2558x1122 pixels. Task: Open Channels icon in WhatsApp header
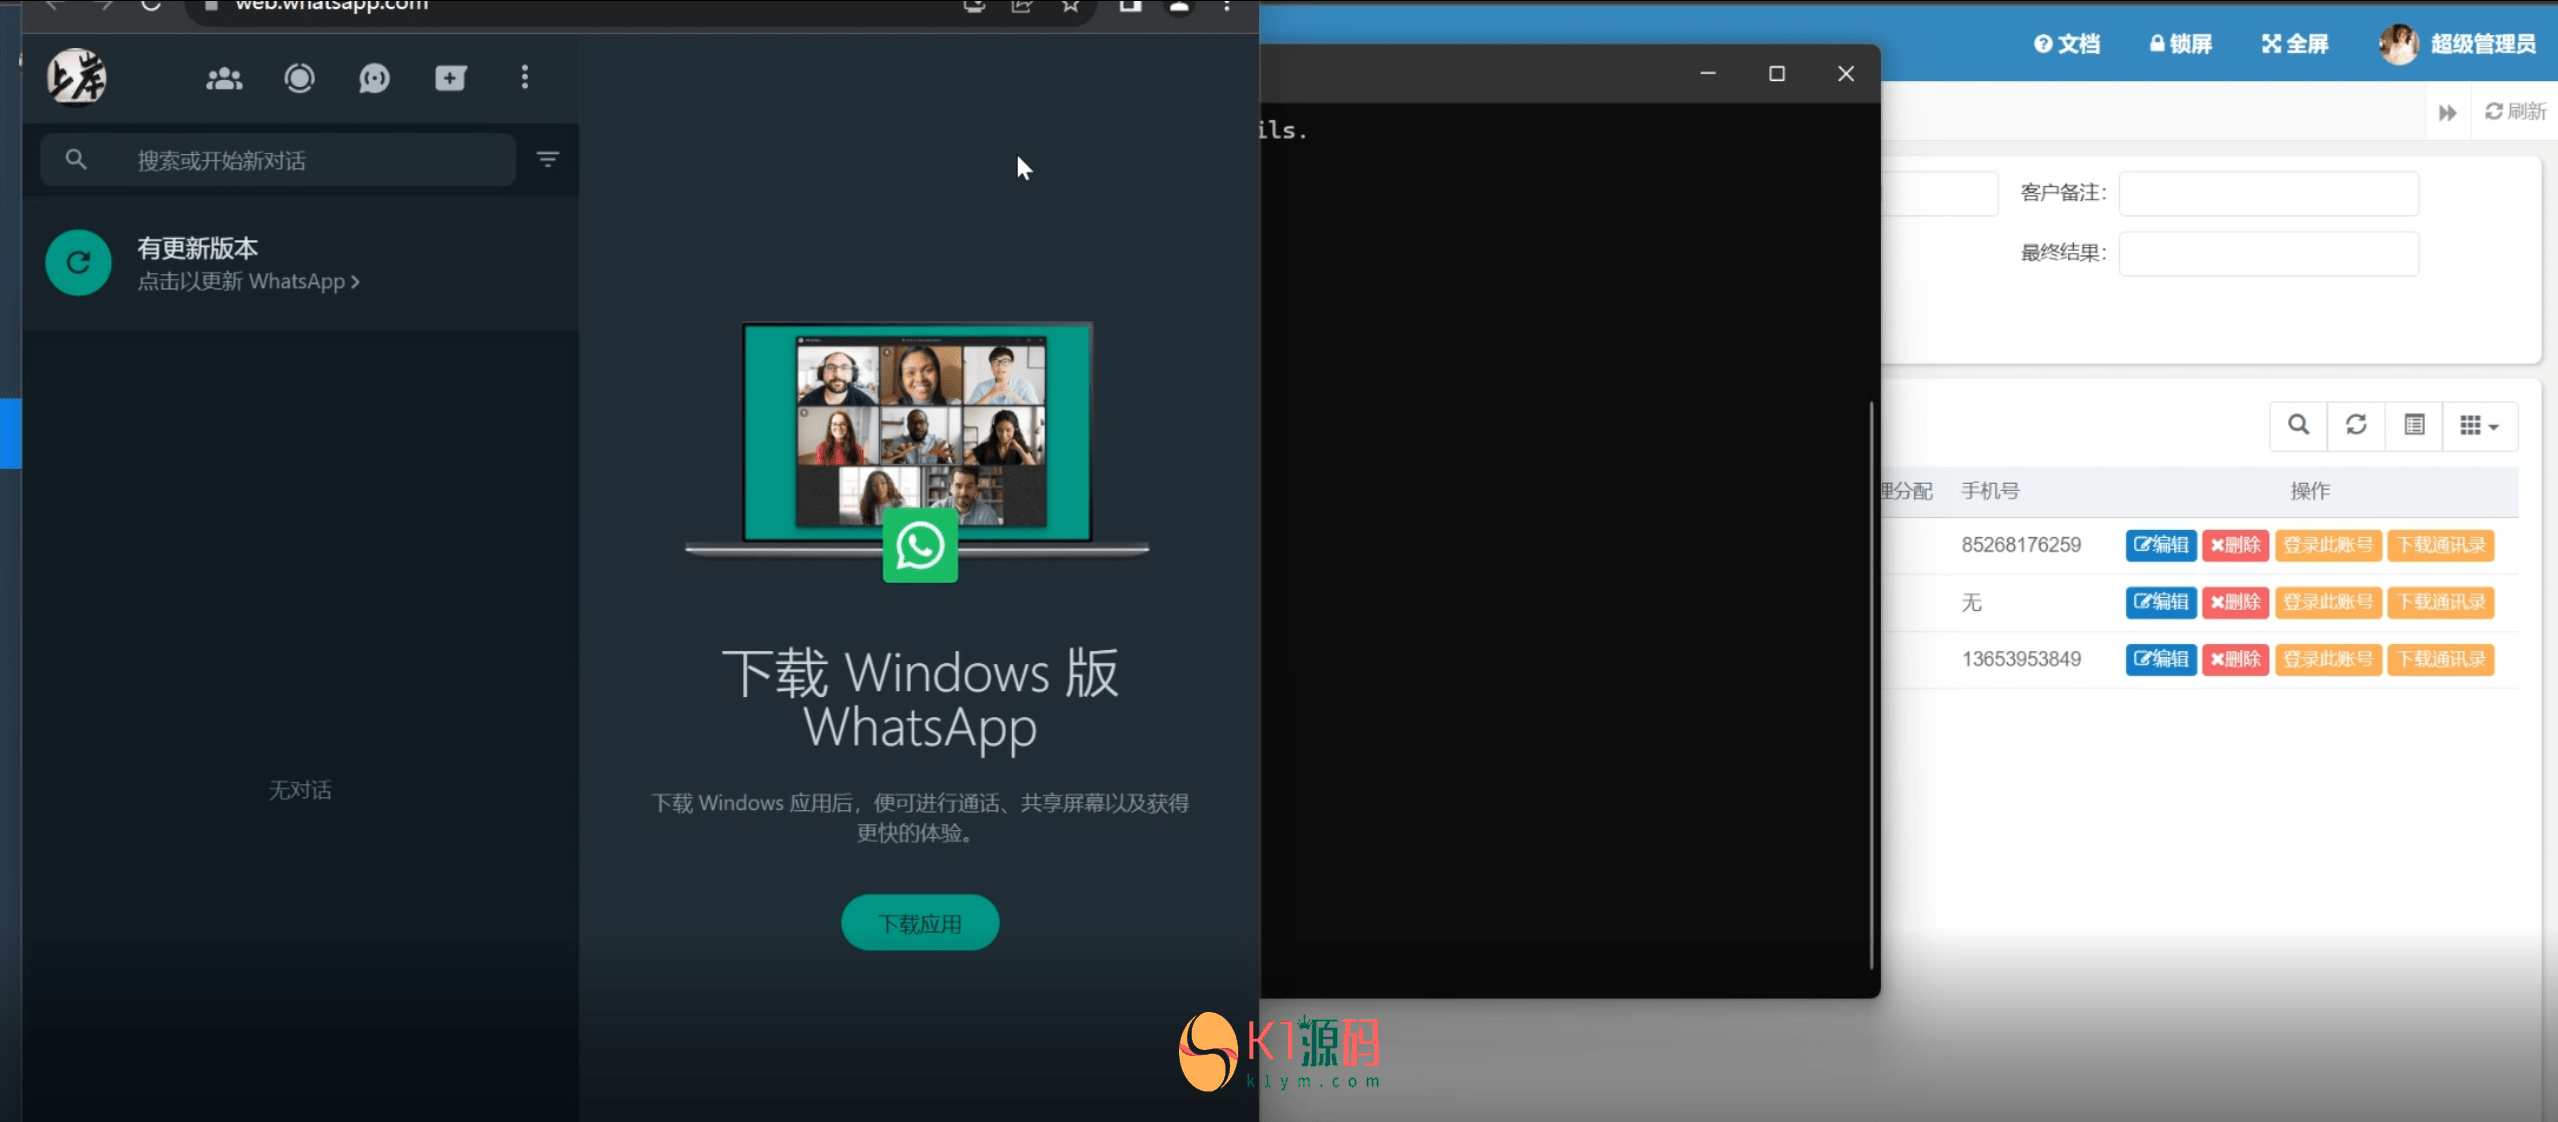[374, 78]
